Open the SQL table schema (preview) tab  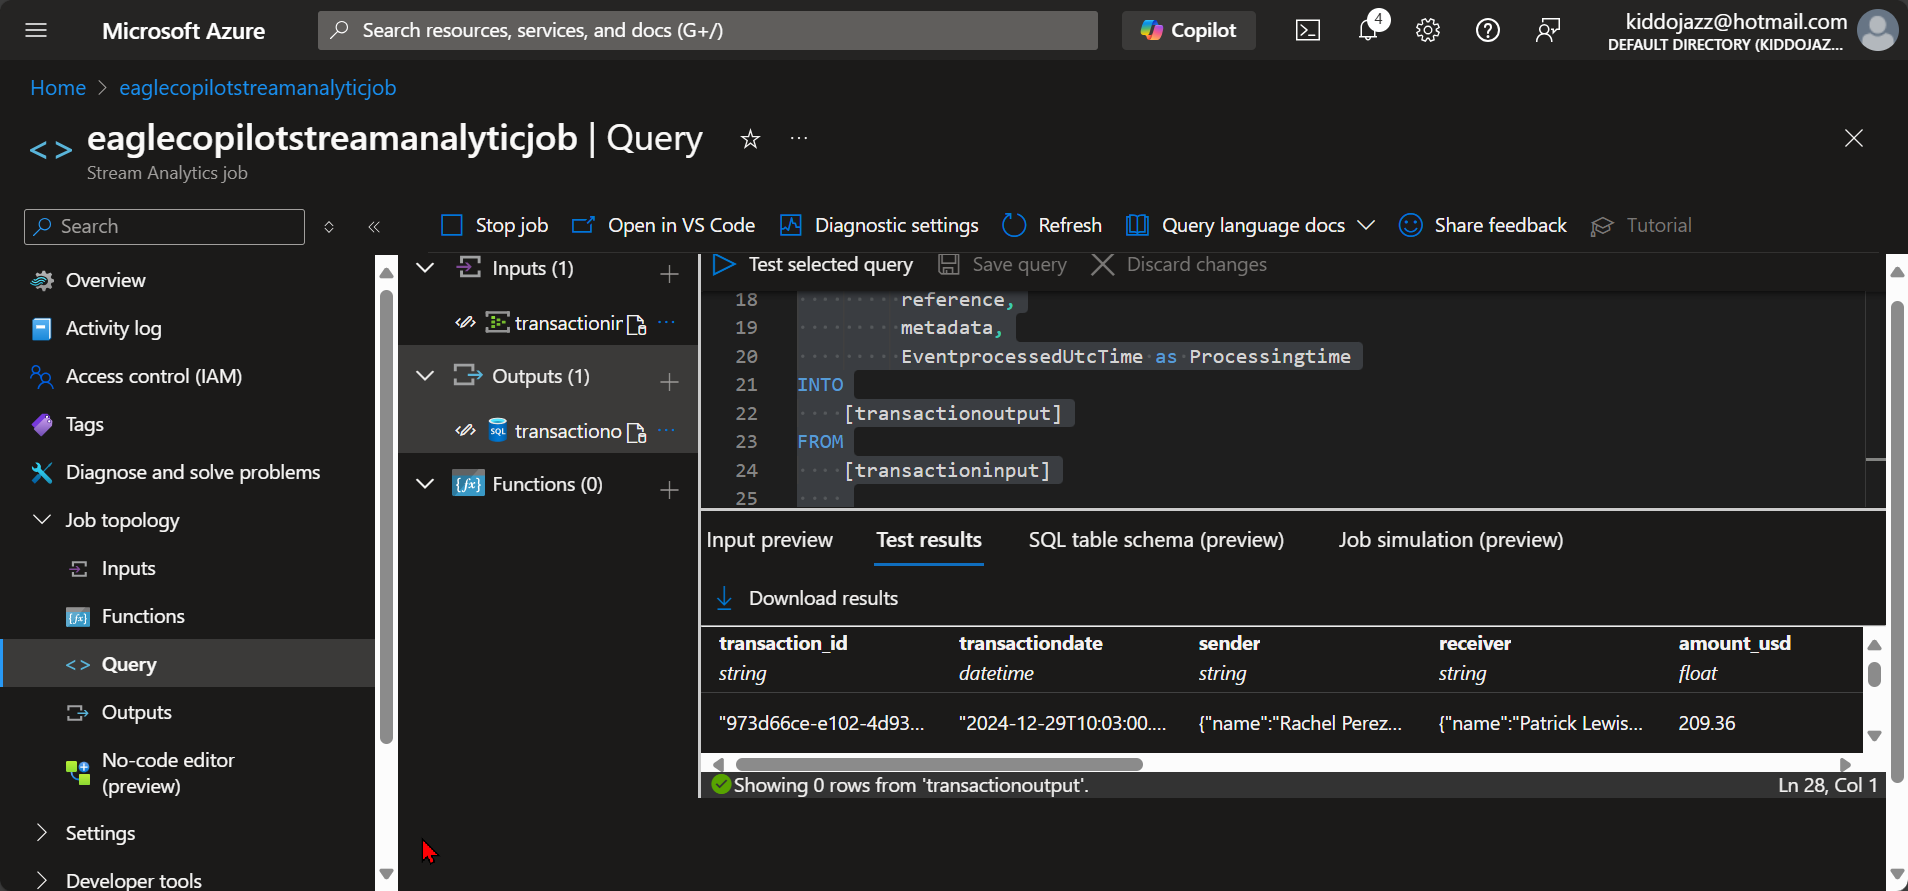click(x=1156, y=540)
